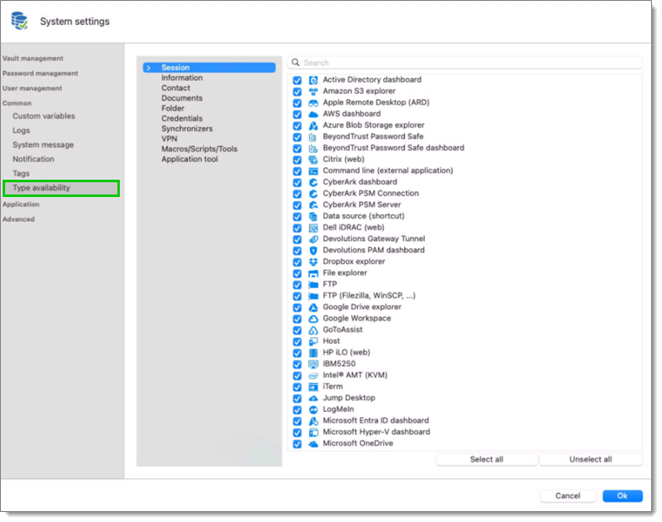Click the Azure Blob Storage explorer icon
This screenshot has width=662, height=522.
pyautogui.click(x=313, y=125)
